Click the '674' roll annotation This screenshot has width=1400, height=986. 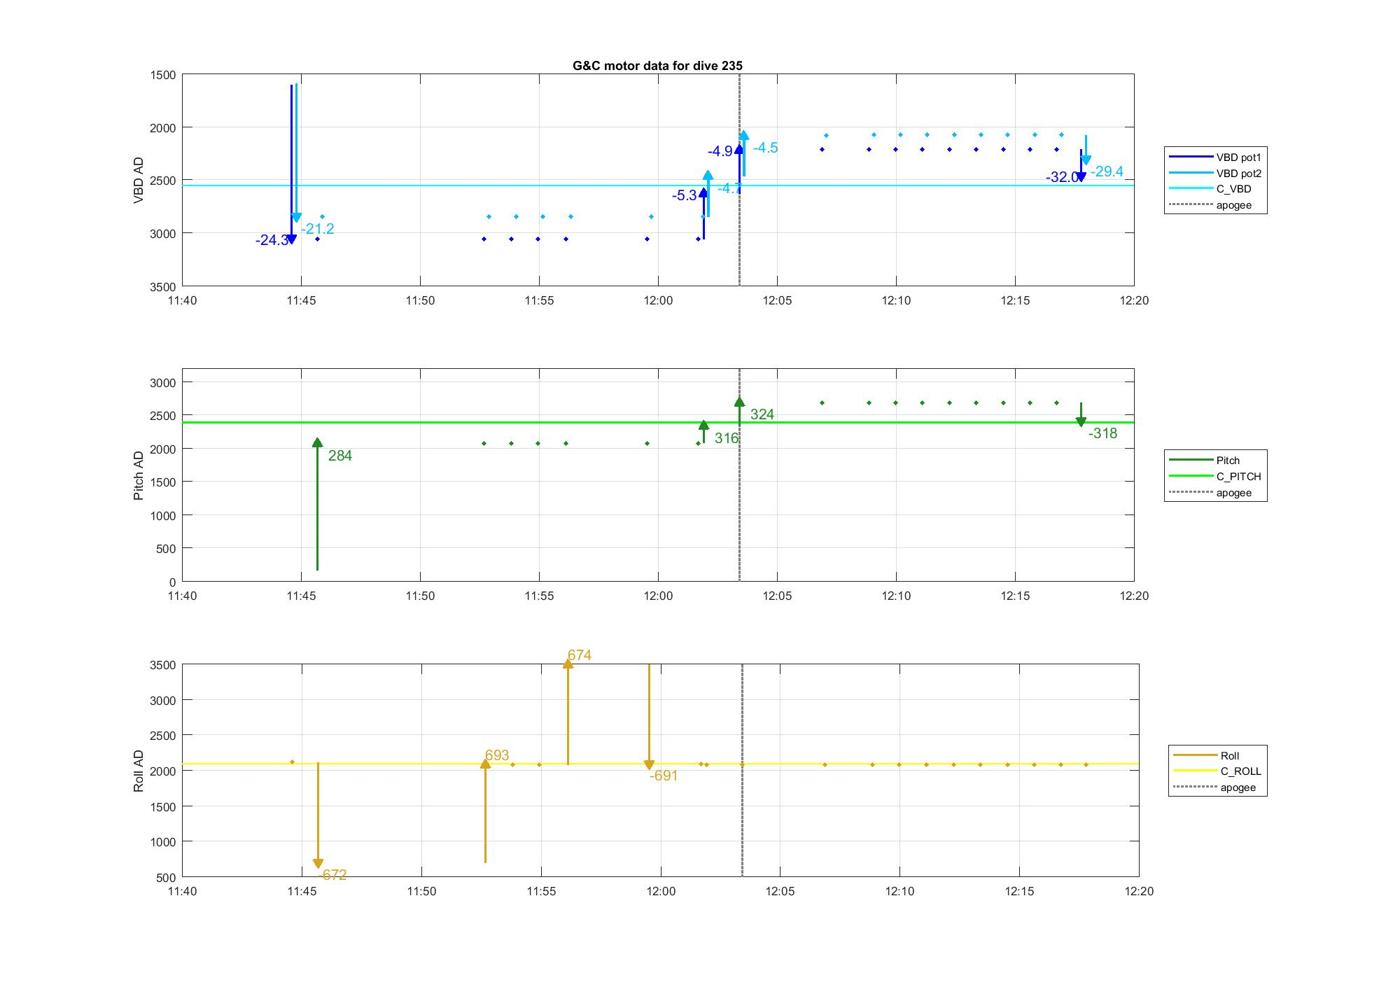(579, 655)
